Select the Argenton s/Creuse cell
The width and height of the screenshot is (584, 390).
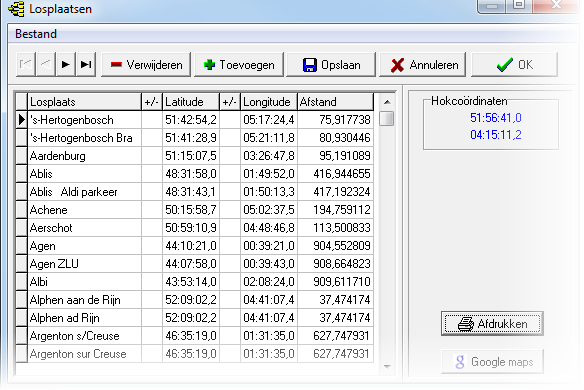coord(85,336)
